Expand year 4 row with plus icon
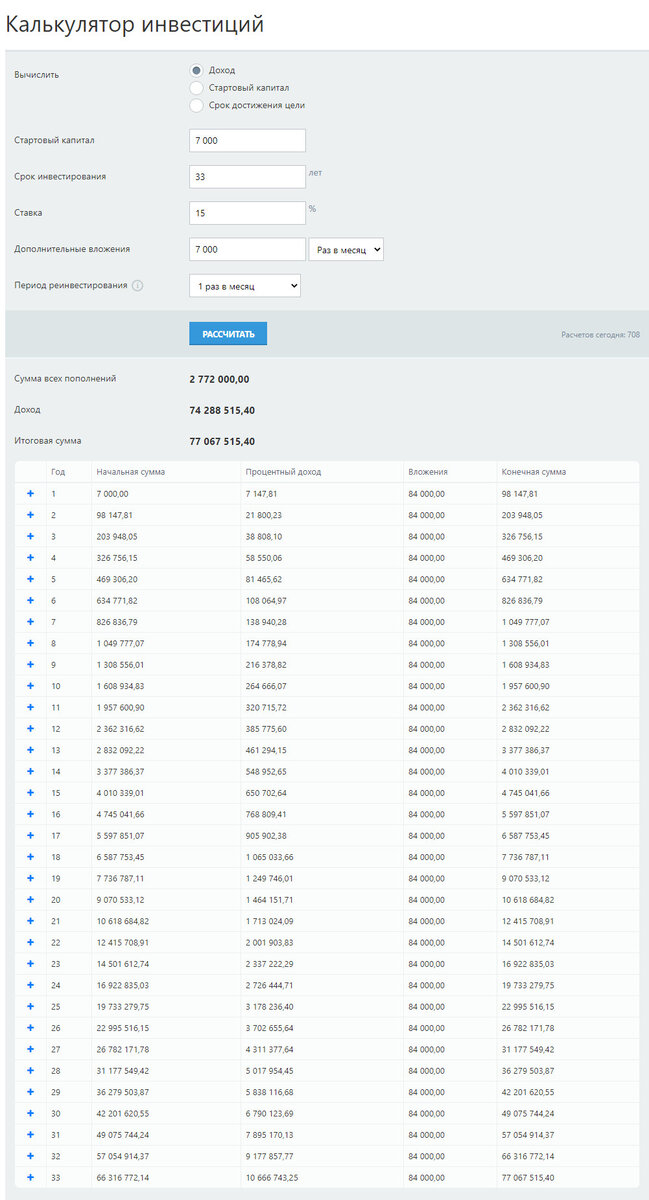This screenshot has width=649, height=1200. pos(30,557)
